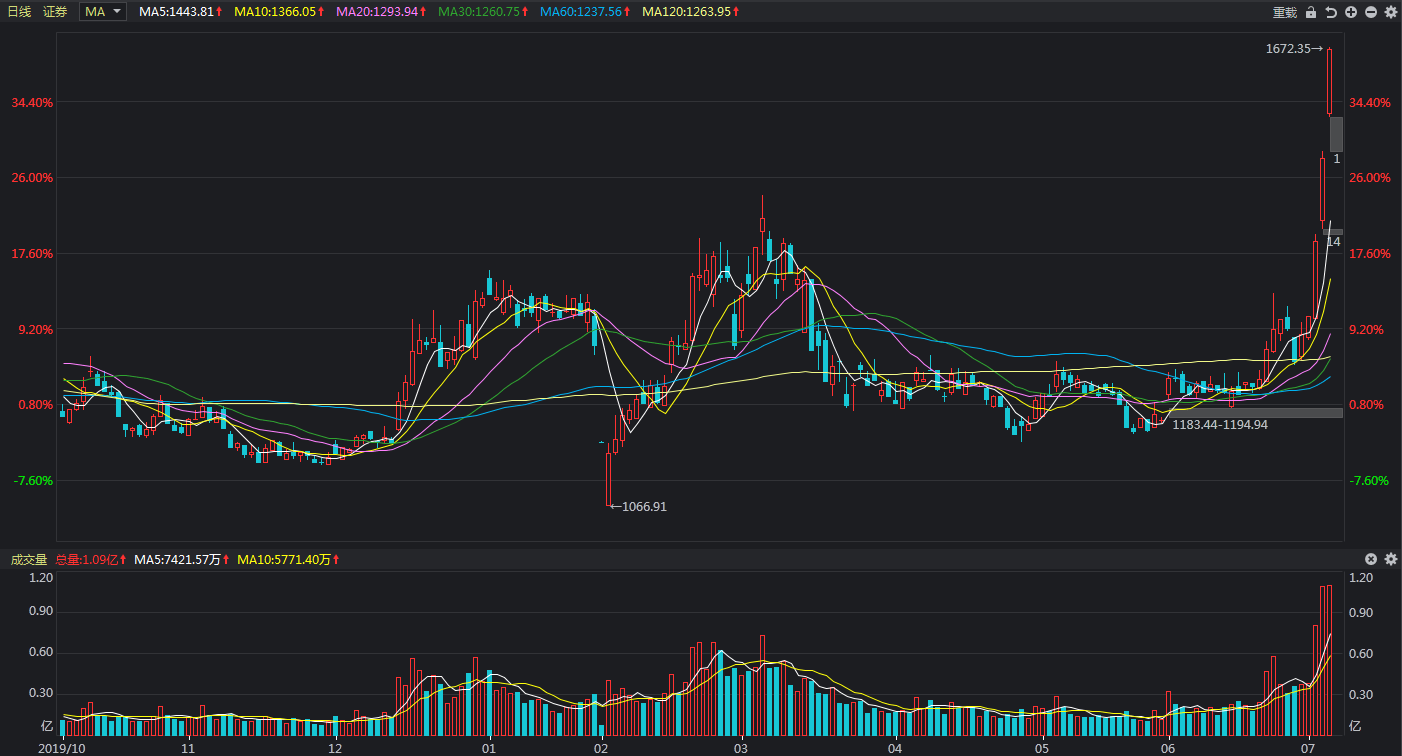Click the undo arrow icon in the top toolbar
This screenshot has height=756, width=1402.
pyautogui.click(x=1331, y=12)
